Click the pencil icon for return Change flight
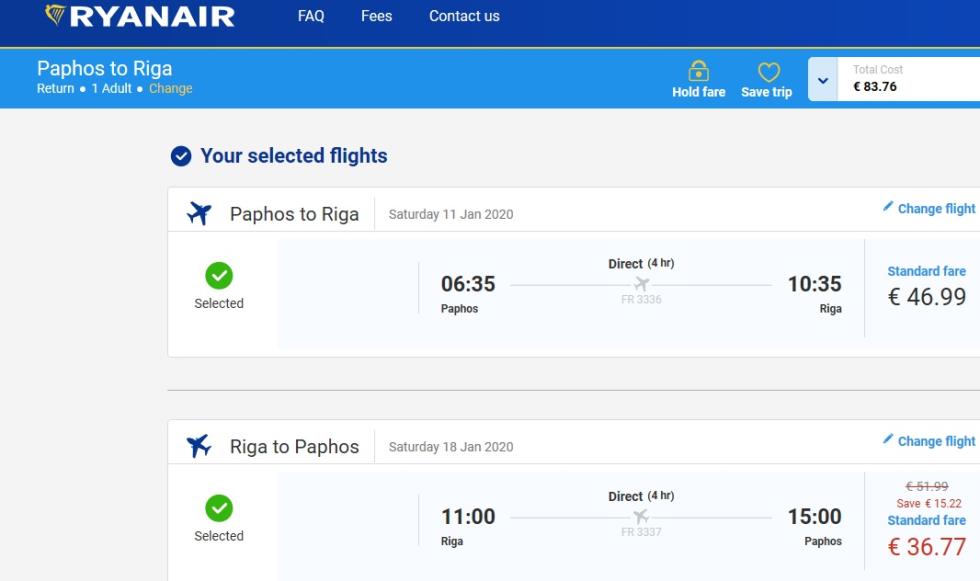 click(x=888, y=439)
